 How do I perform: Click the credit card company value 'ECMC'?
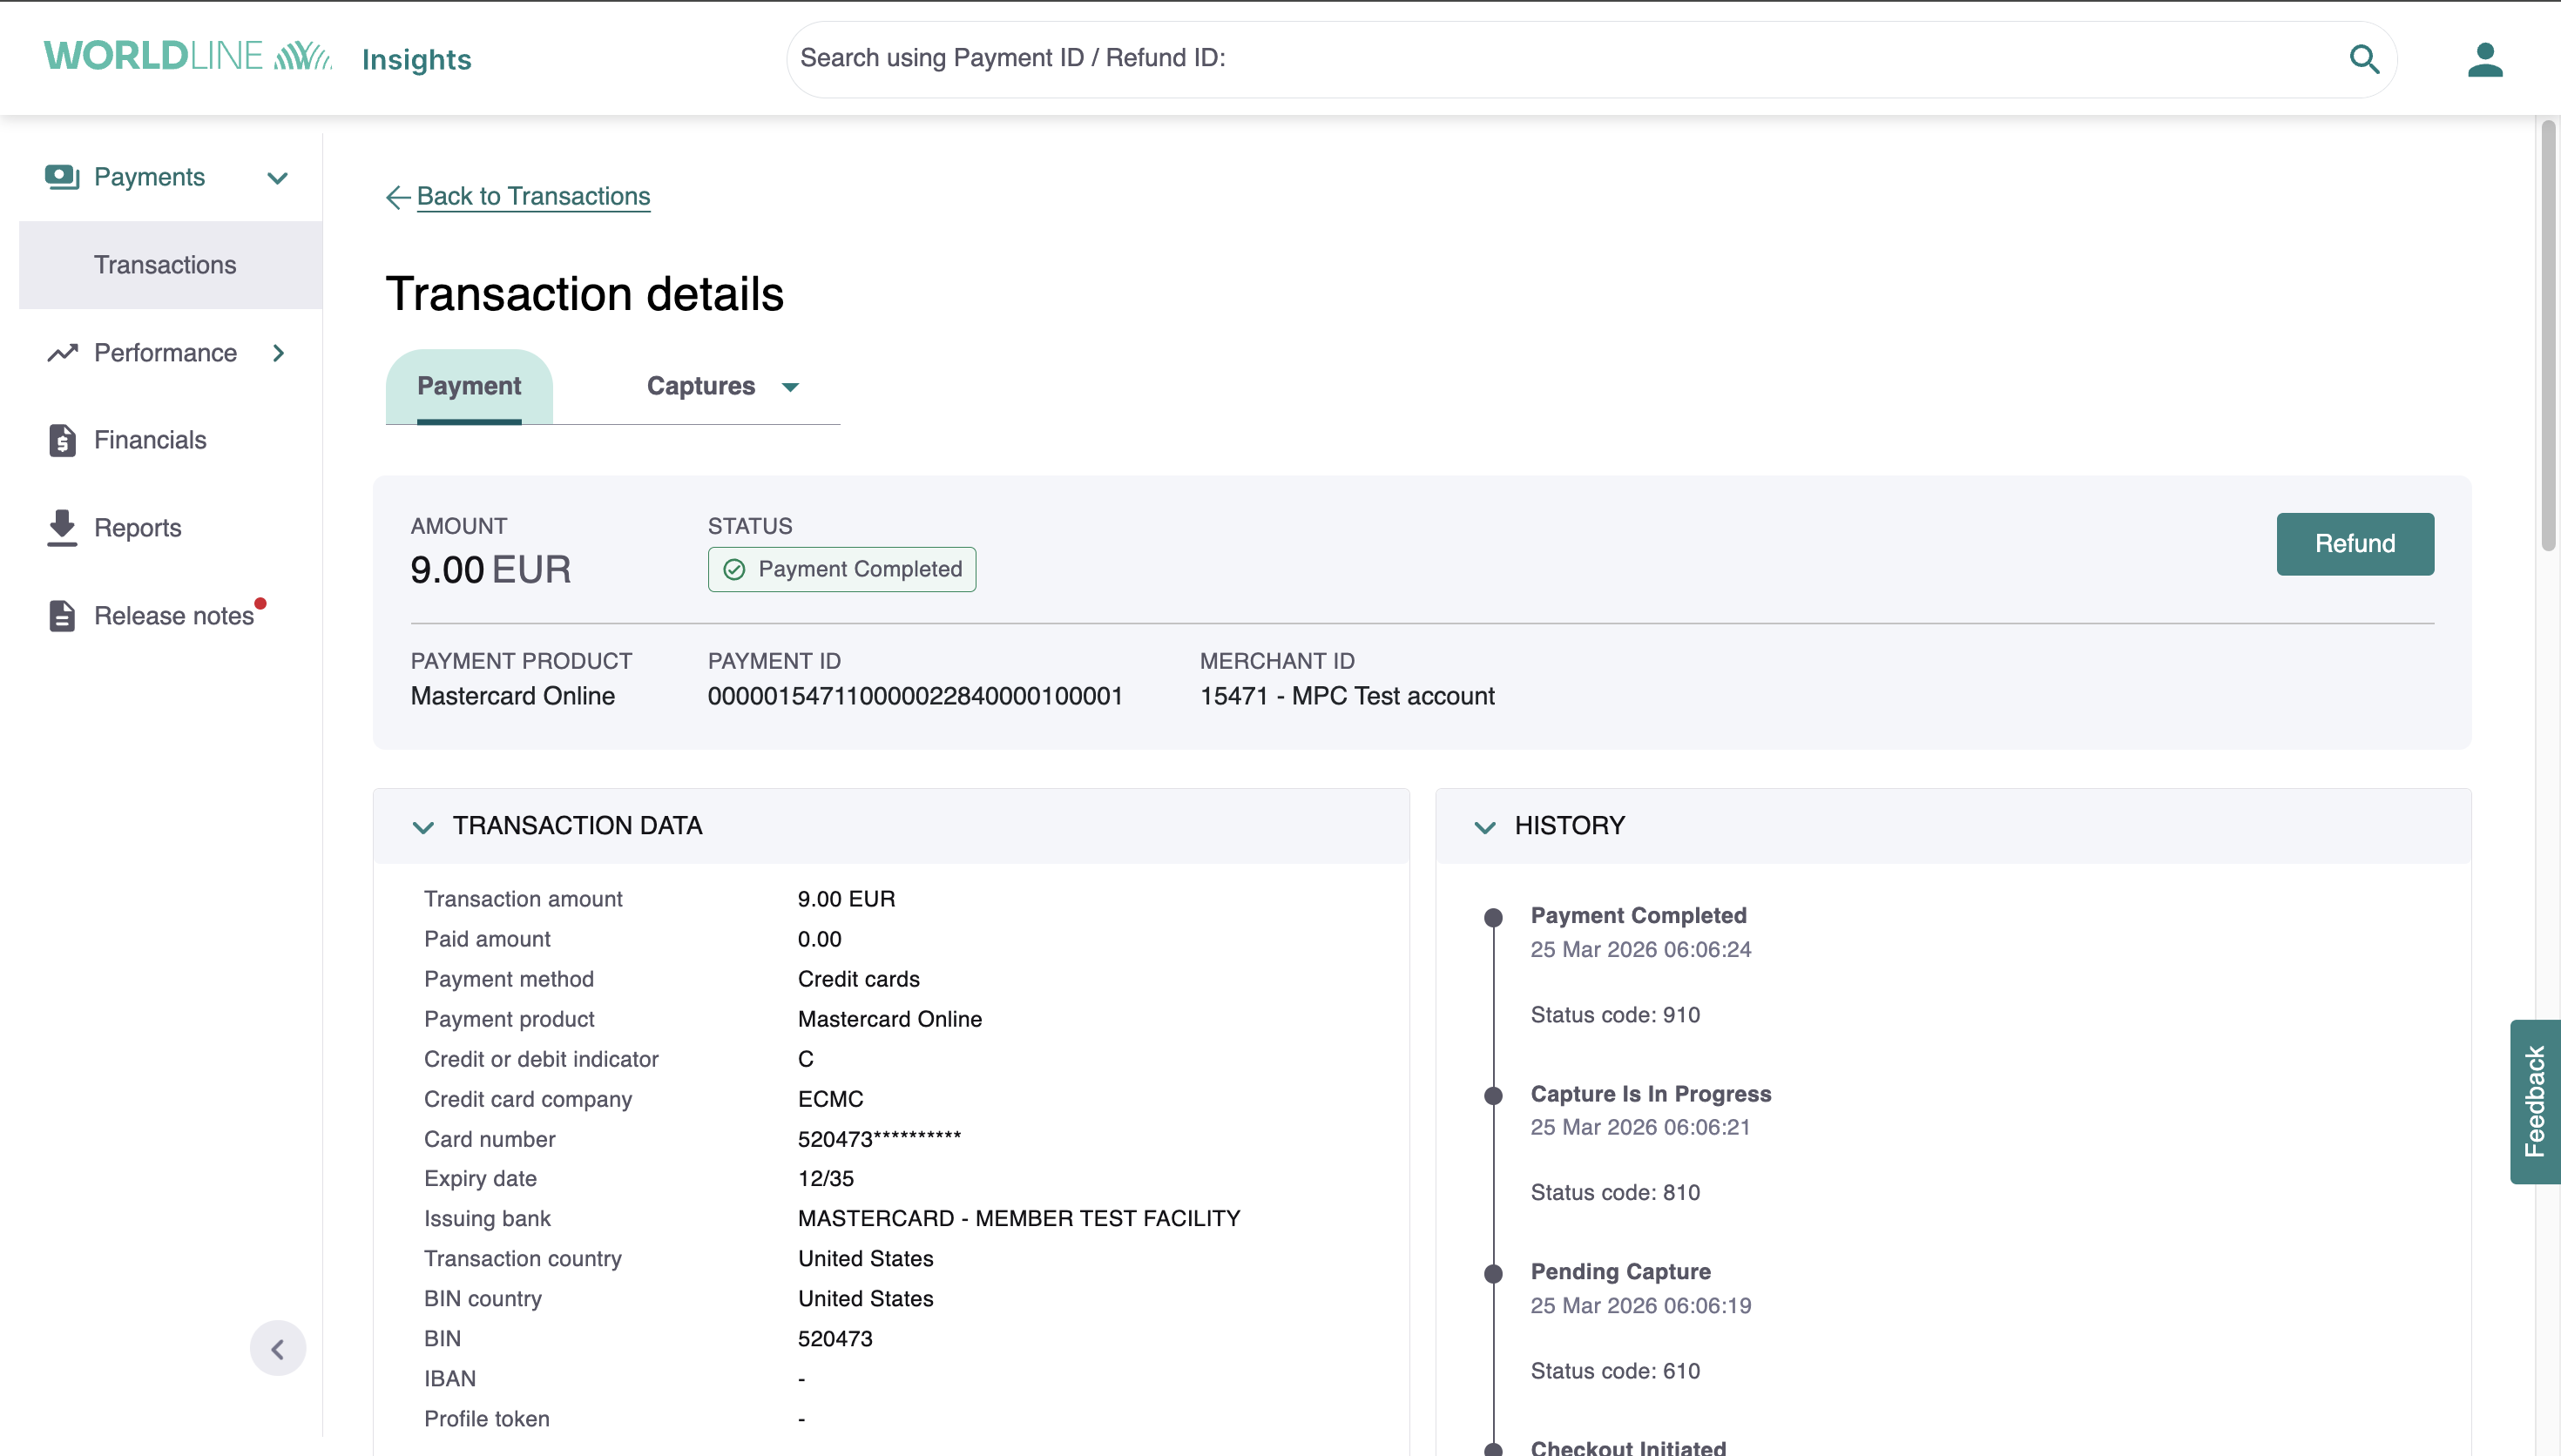tap(830, 1099)
